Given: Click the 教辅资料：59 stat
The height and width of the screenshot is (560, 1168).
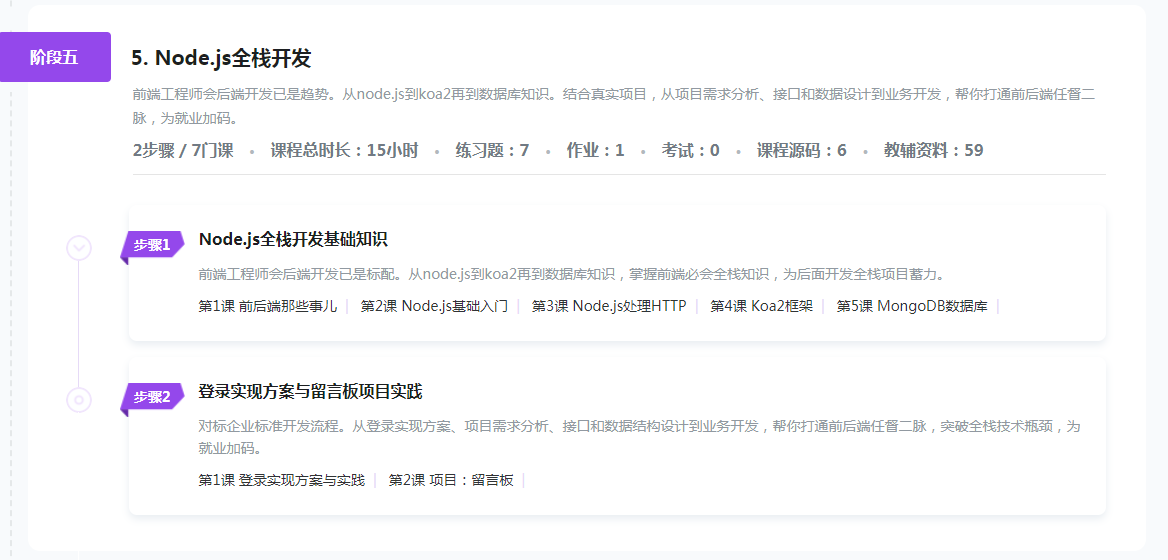Looking at the screenshot, I should [933, 150].
